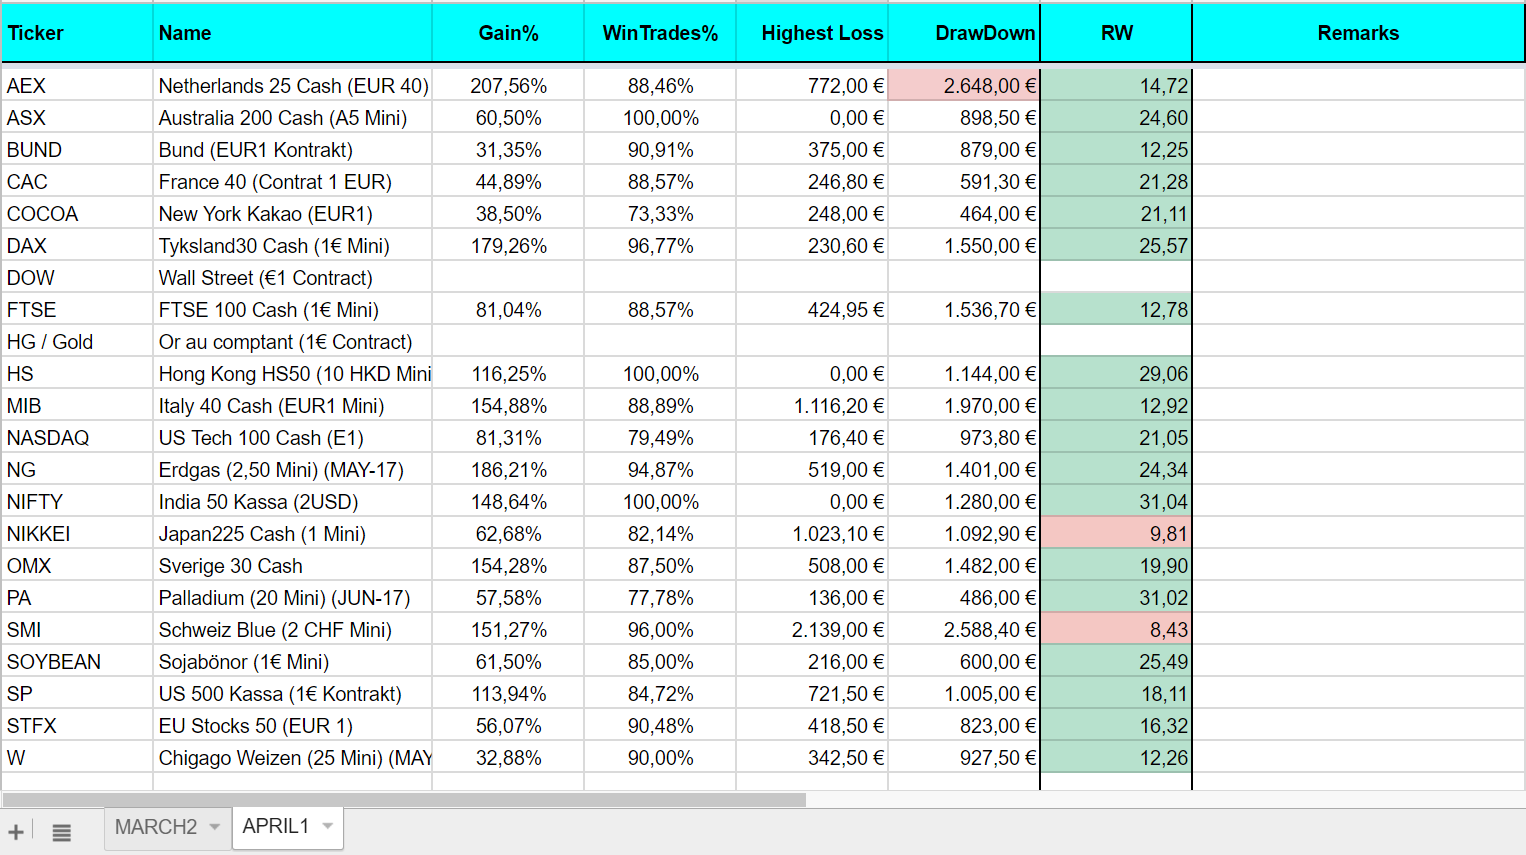The height and width of the screenshot is (855, 1526).
Task: Add a new sheet with the plus icon
Action: tap(16, 832)
